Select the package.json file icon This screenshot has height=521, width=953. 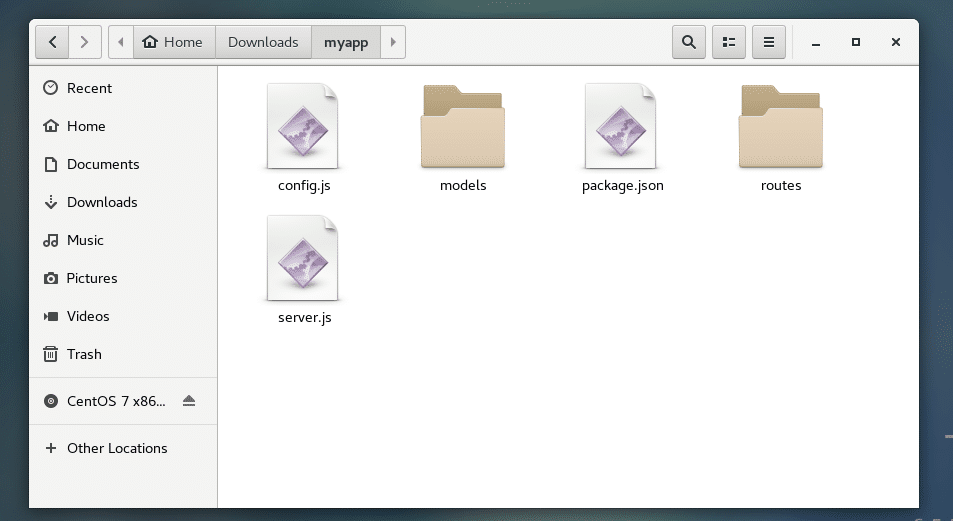click(x=621, y=126)
